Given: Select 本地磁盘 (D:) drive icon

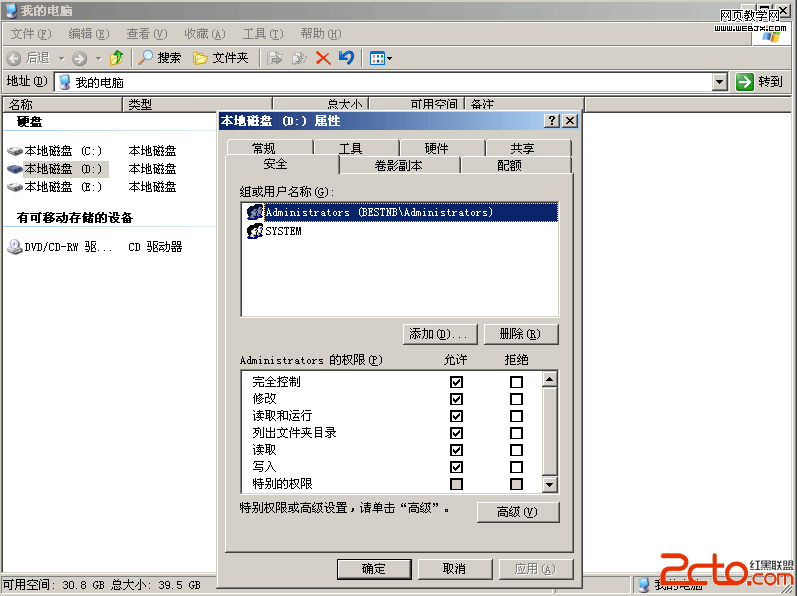Looking at the screenshot, I should point(15,169).
